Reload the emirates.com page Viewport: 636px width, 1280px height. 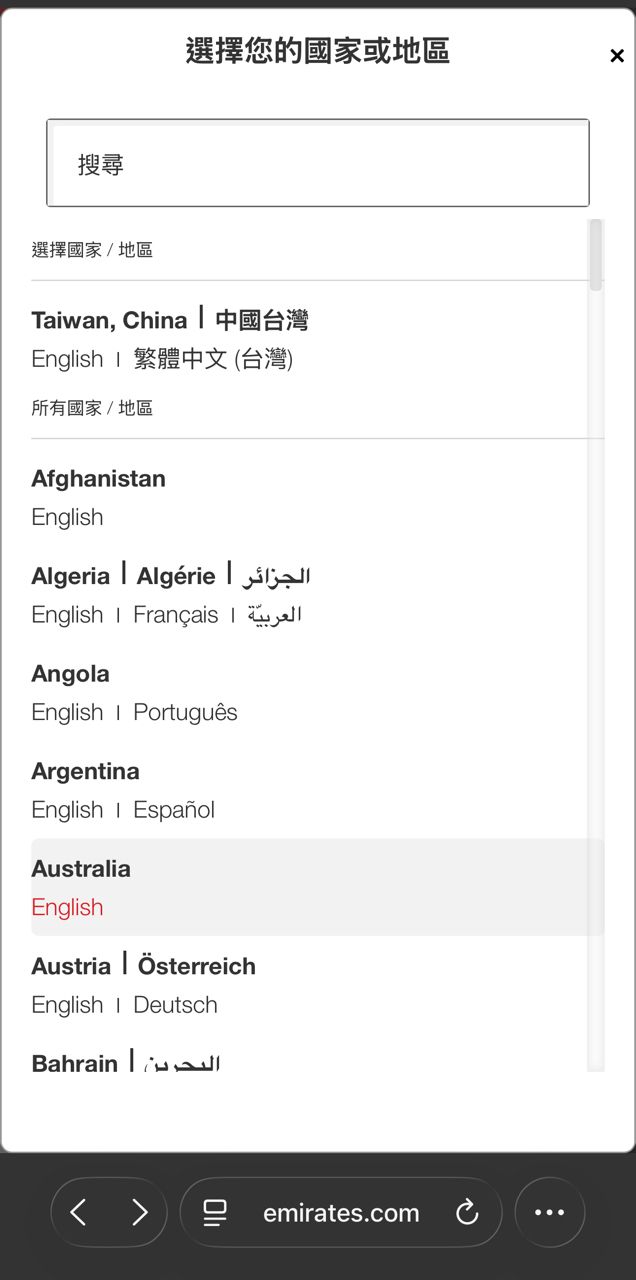467,1213
